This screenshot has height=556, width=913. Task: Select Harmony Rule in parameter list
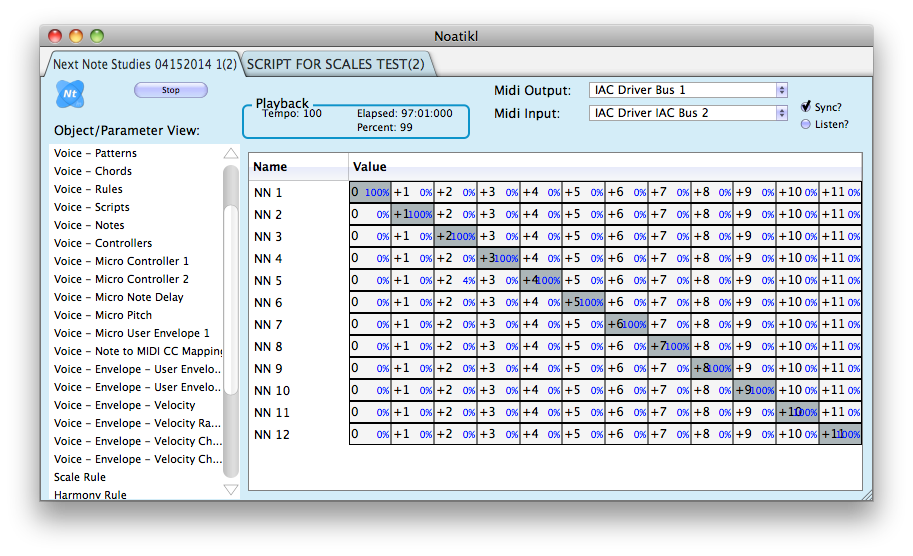90,495
